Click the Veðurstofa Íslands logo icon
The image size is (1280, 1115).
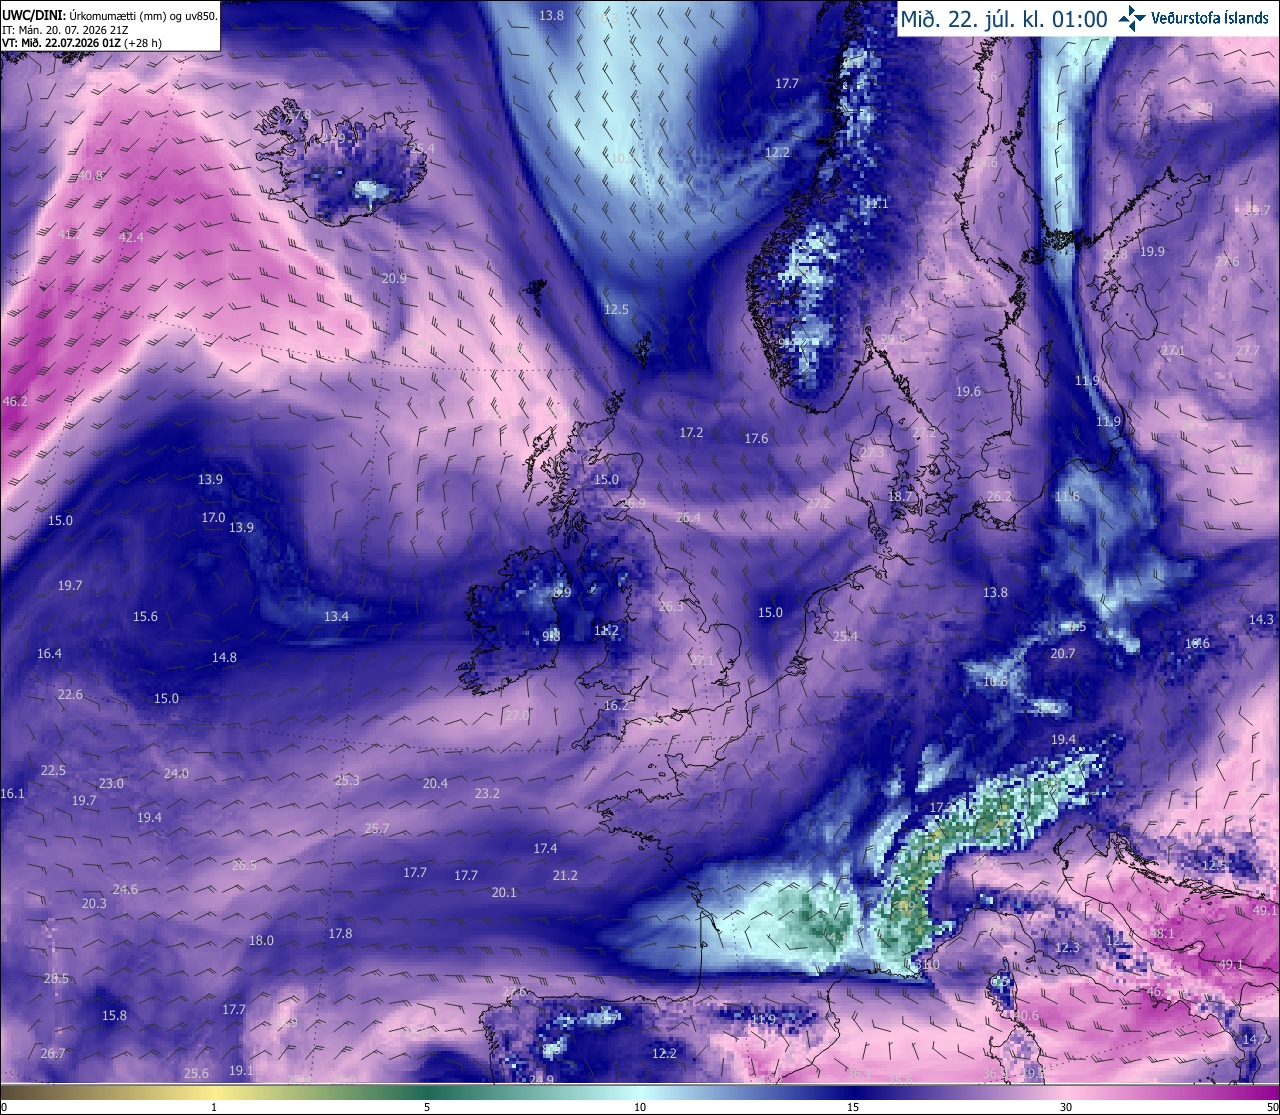pyautogui.click(x=1132, y=17)
